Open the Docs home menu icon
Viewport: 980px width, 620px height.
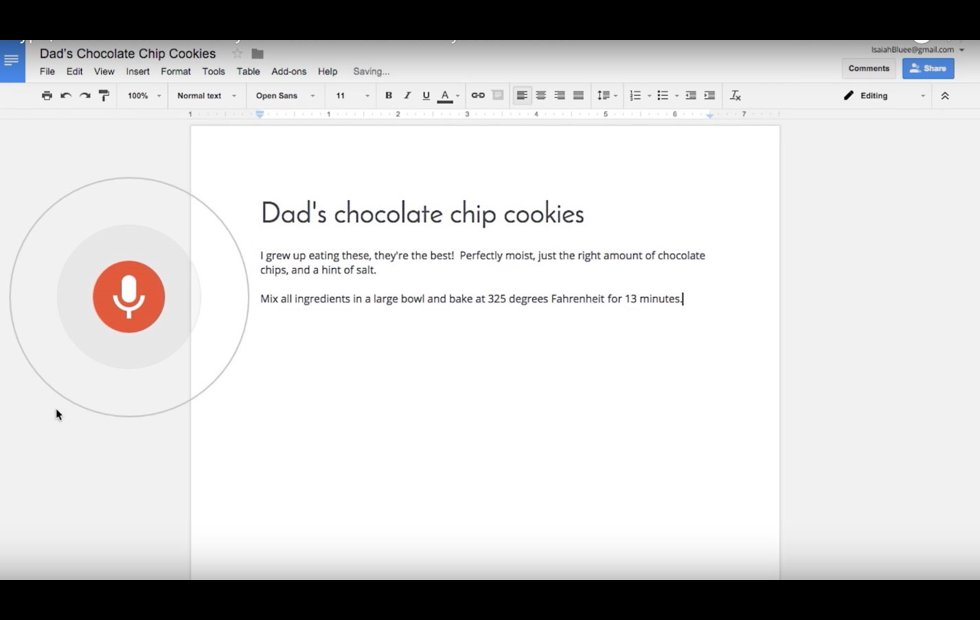point(12,61)
